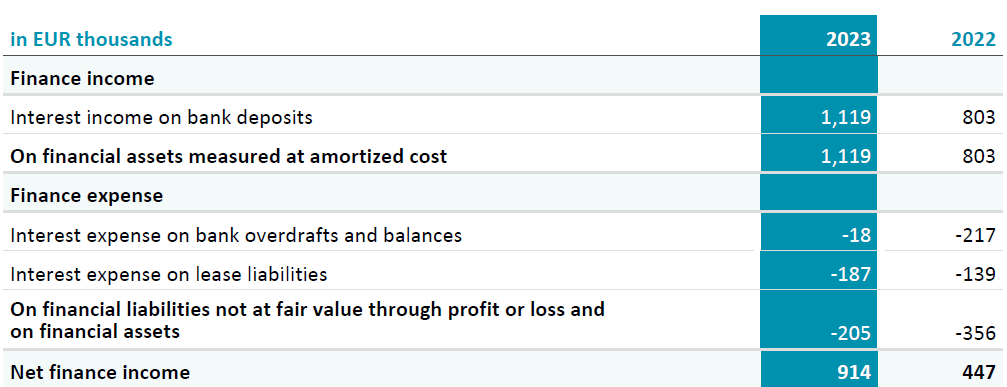Viewport: 1007px width, 387px height.
Task: Select 'On financial assets measured at amortized cost'
Action: [x=229, y=157]
